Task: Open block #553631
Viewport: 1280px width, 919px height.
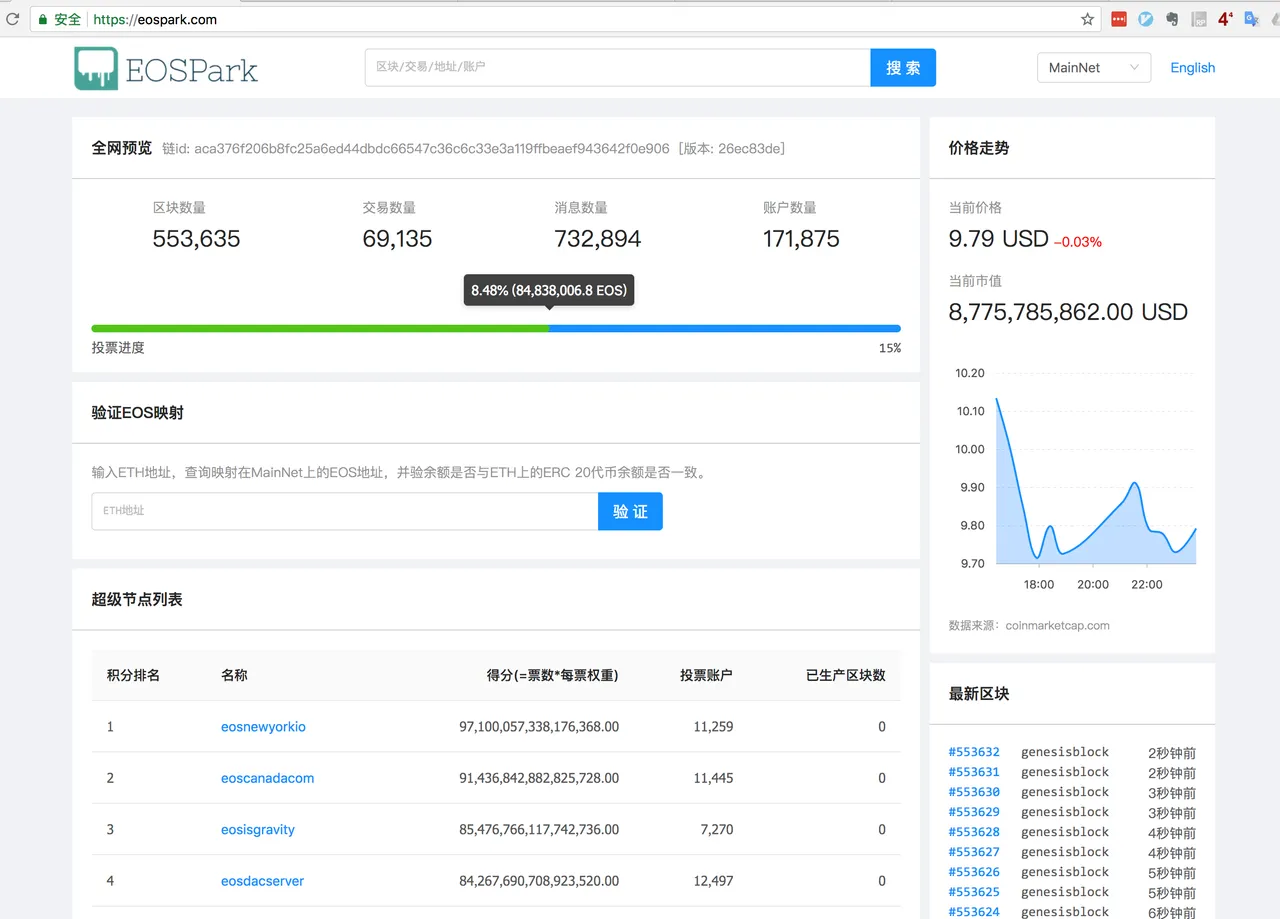Action: click(x=974, y=772)
